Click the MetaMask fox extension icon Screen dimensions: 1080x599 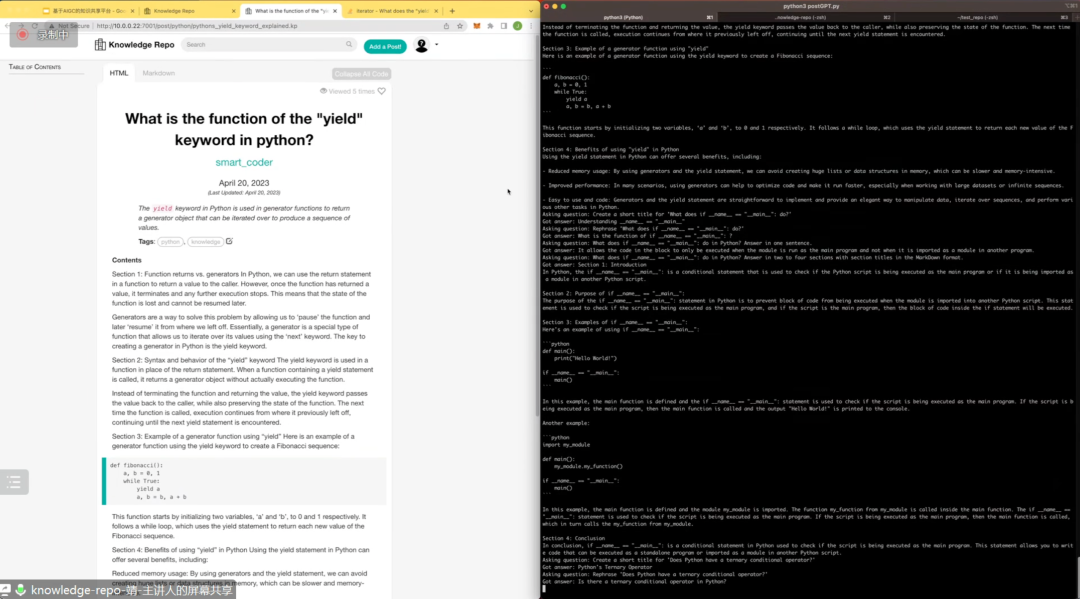point(476,26)
